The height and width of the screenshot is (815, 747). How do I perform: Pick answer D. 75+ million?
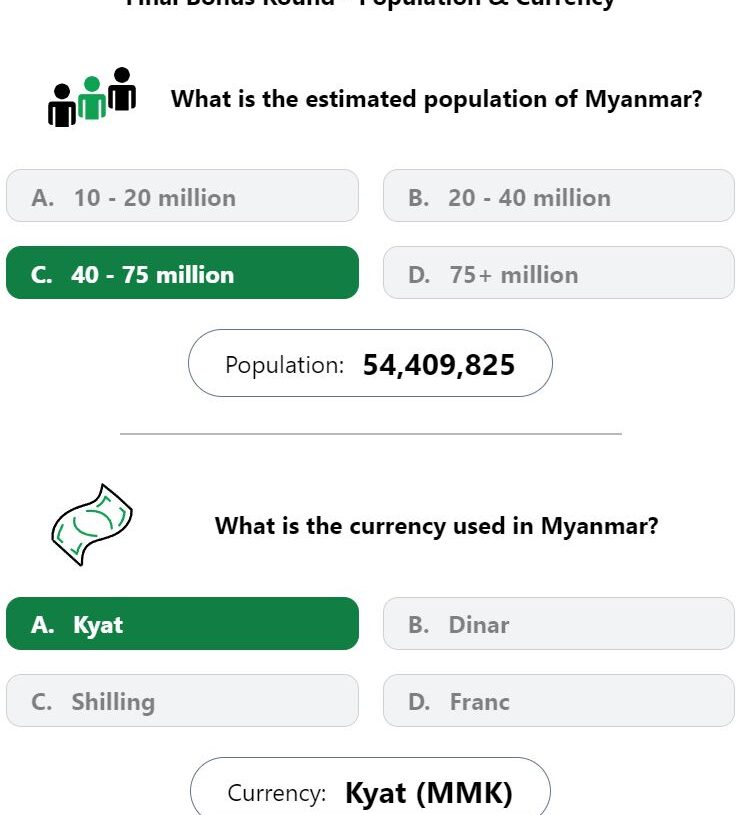pyautogui.click(x=558, y=273)
